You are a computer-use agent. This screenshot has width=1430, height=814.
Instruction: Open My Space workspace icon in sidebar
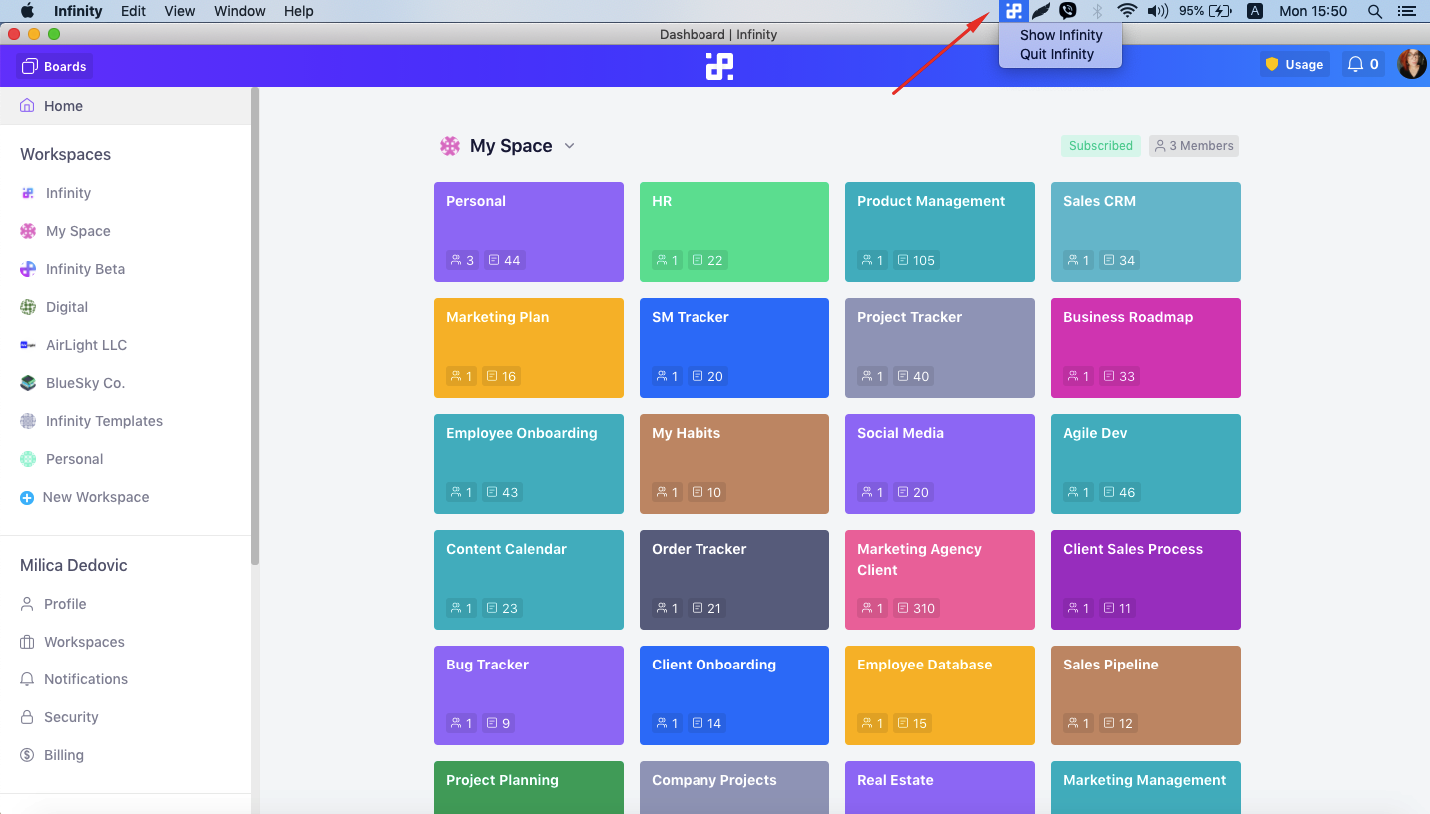point(28,231)
